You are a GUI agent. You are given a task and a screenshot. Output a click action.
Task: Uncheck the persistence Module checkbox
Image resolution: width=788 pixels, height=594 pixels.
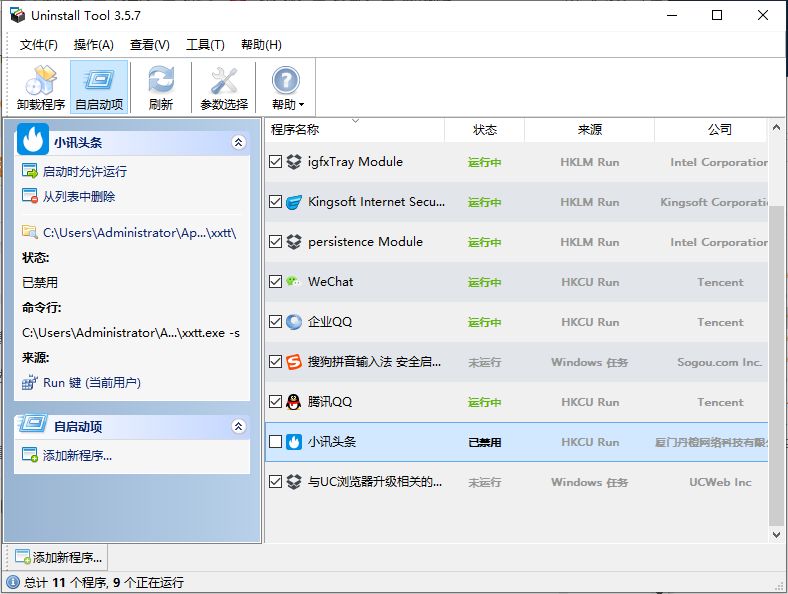275,242
